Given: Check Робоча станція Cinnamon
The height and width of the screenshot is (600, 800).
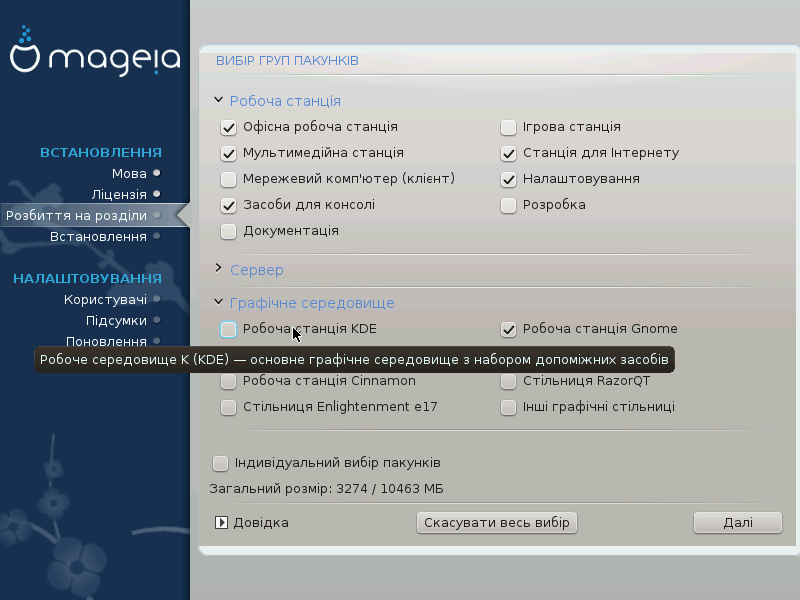Looking at the screenshot, I should point(229,381).
